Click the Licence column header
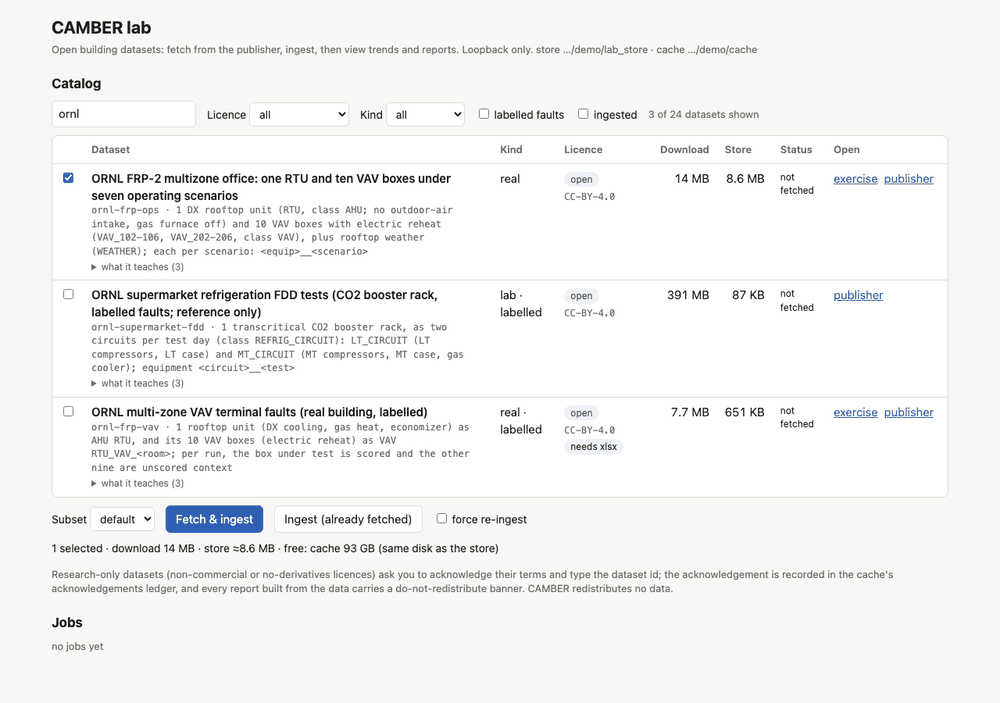 [x=583, y=149]
